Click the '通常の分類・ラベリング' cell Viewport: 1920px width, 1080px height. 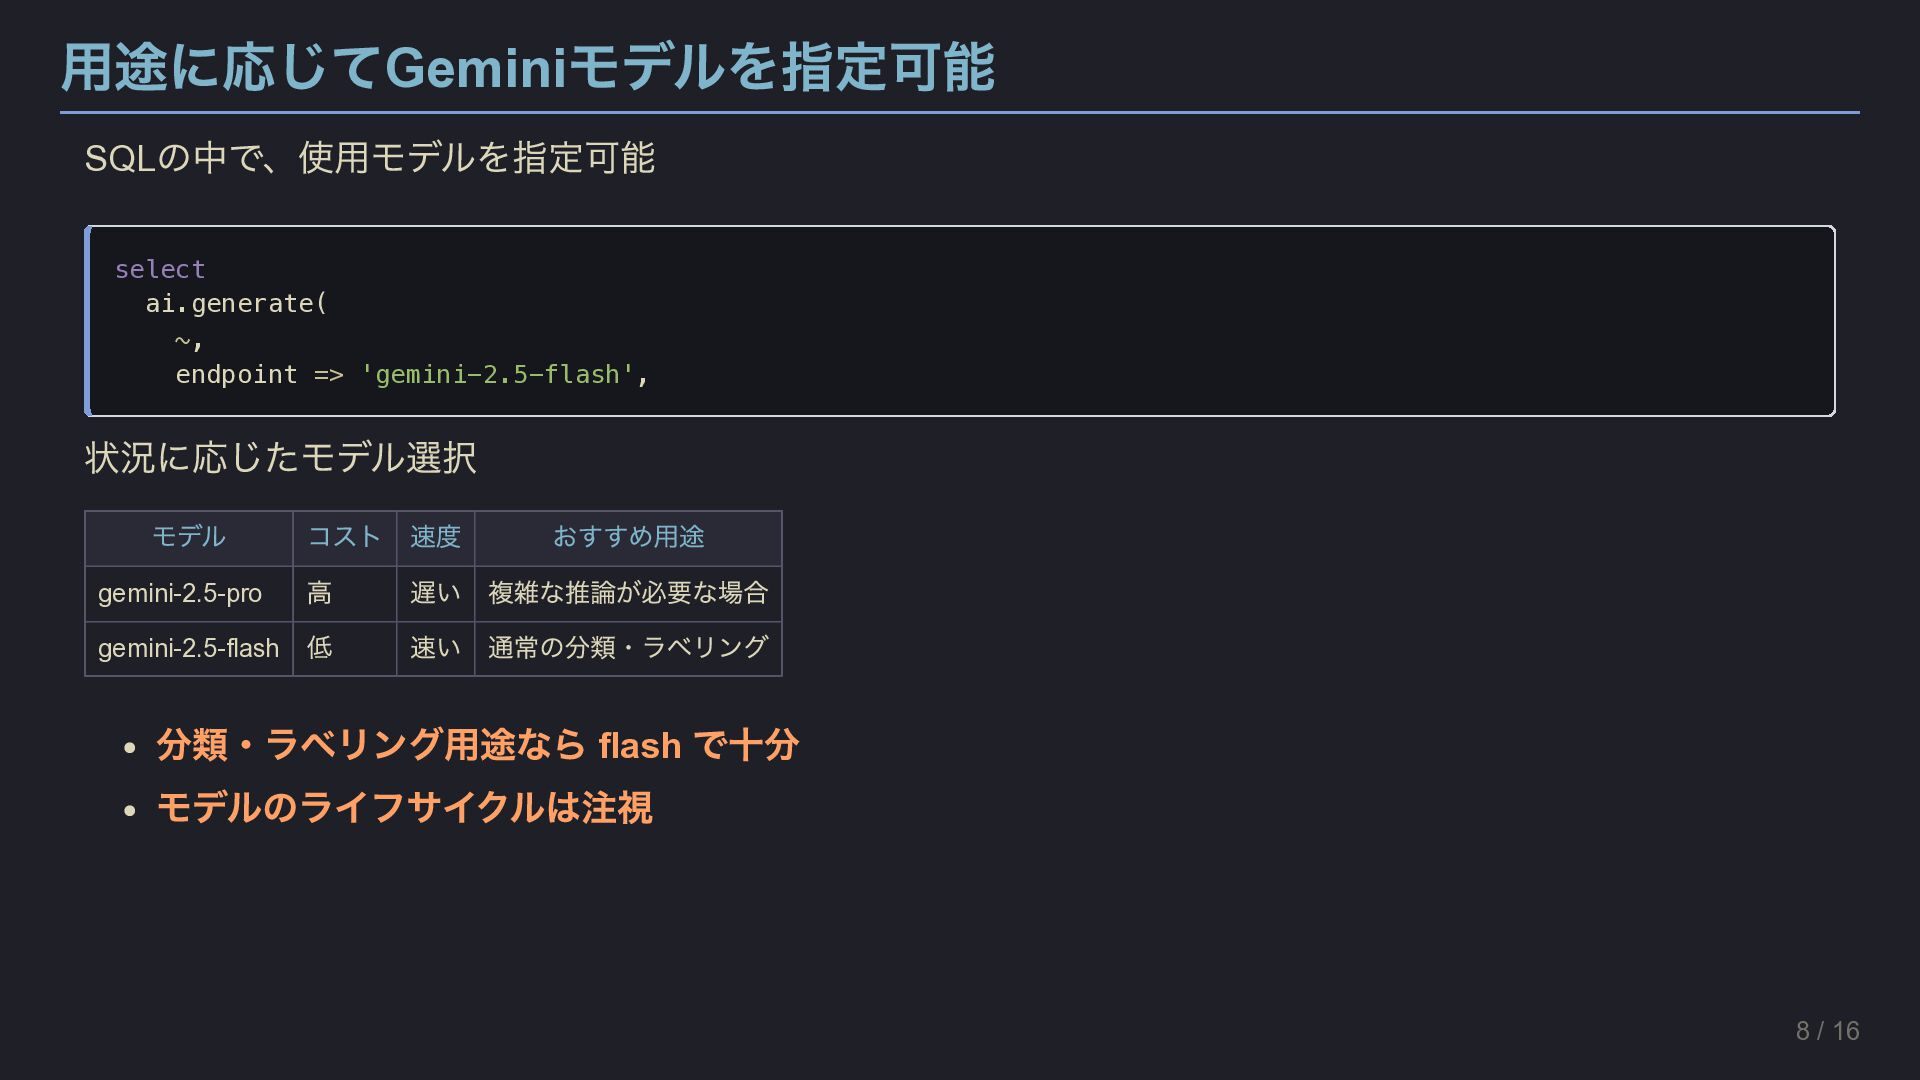(627, 648)
